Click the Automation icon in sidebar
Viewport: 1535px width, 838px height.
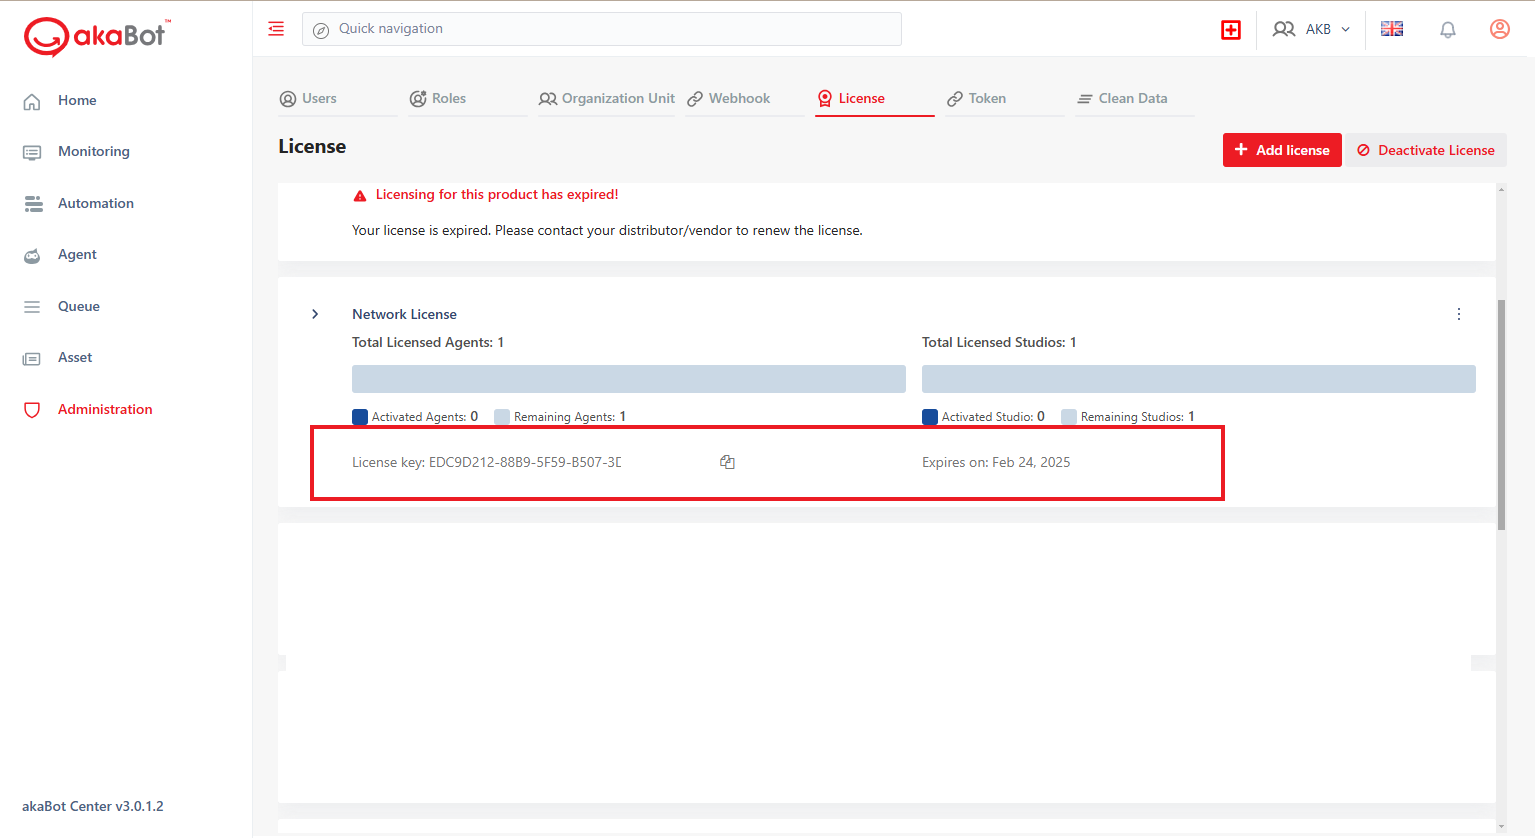(33, 204)
